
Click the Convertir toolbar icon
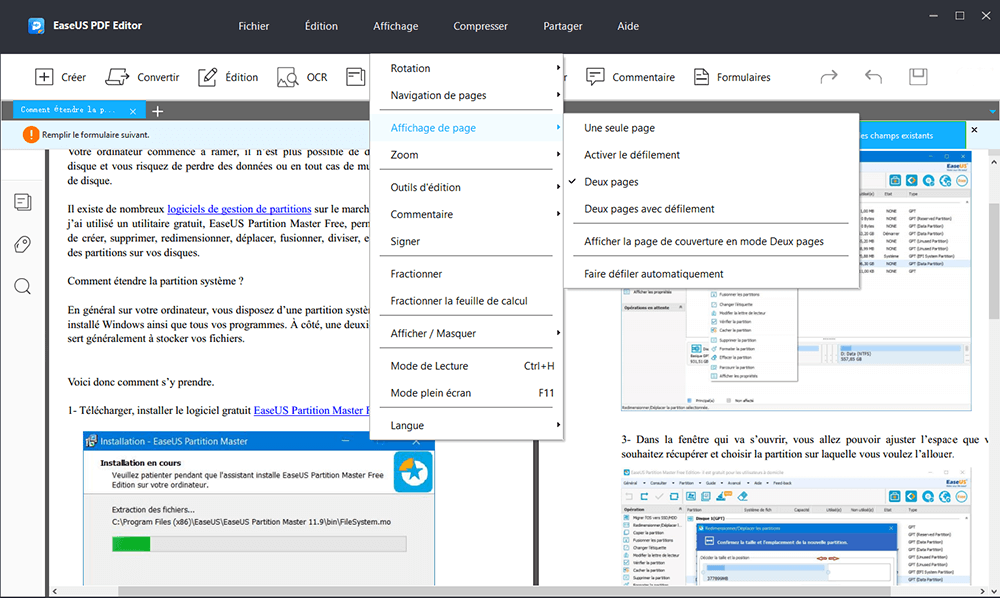[117, 77]
